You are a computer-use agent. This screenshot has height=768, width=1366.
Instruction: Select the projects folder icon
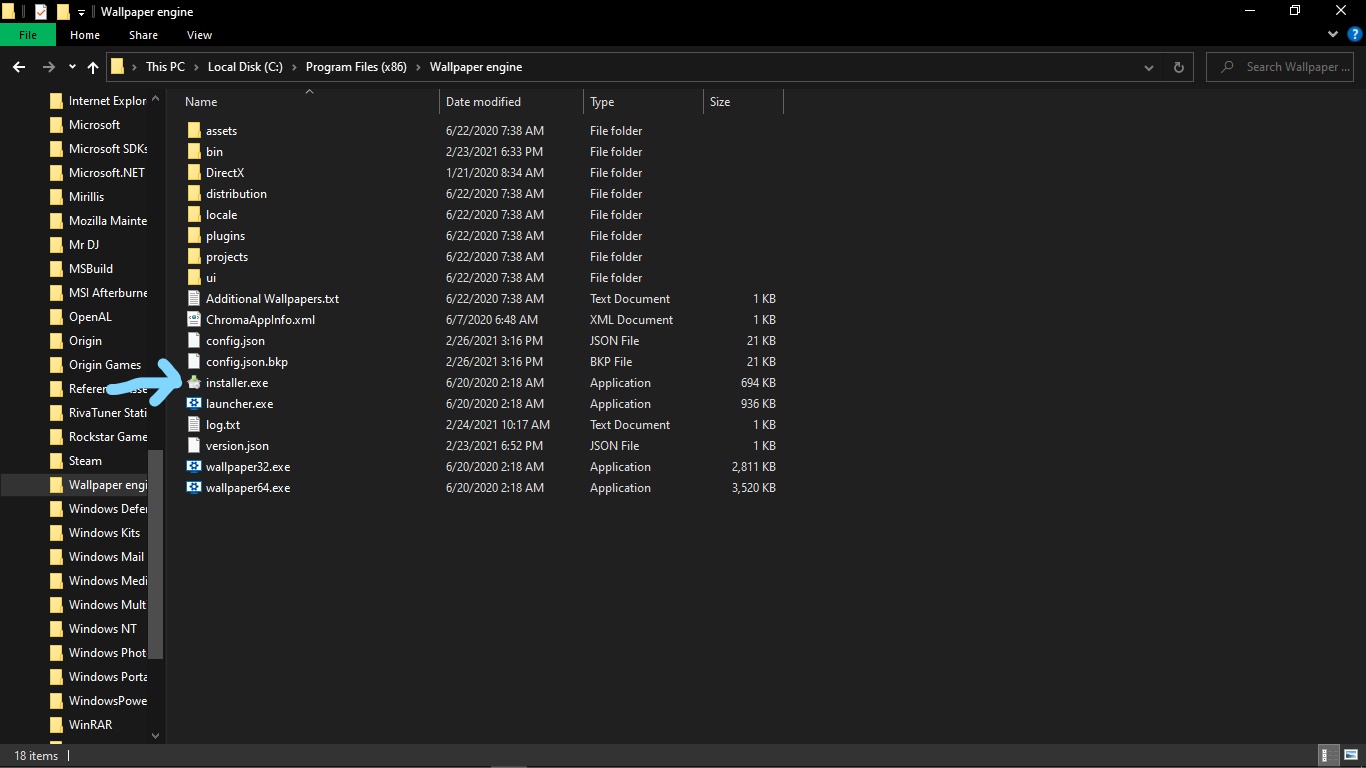pyautogui.click(x=194, y=257)
